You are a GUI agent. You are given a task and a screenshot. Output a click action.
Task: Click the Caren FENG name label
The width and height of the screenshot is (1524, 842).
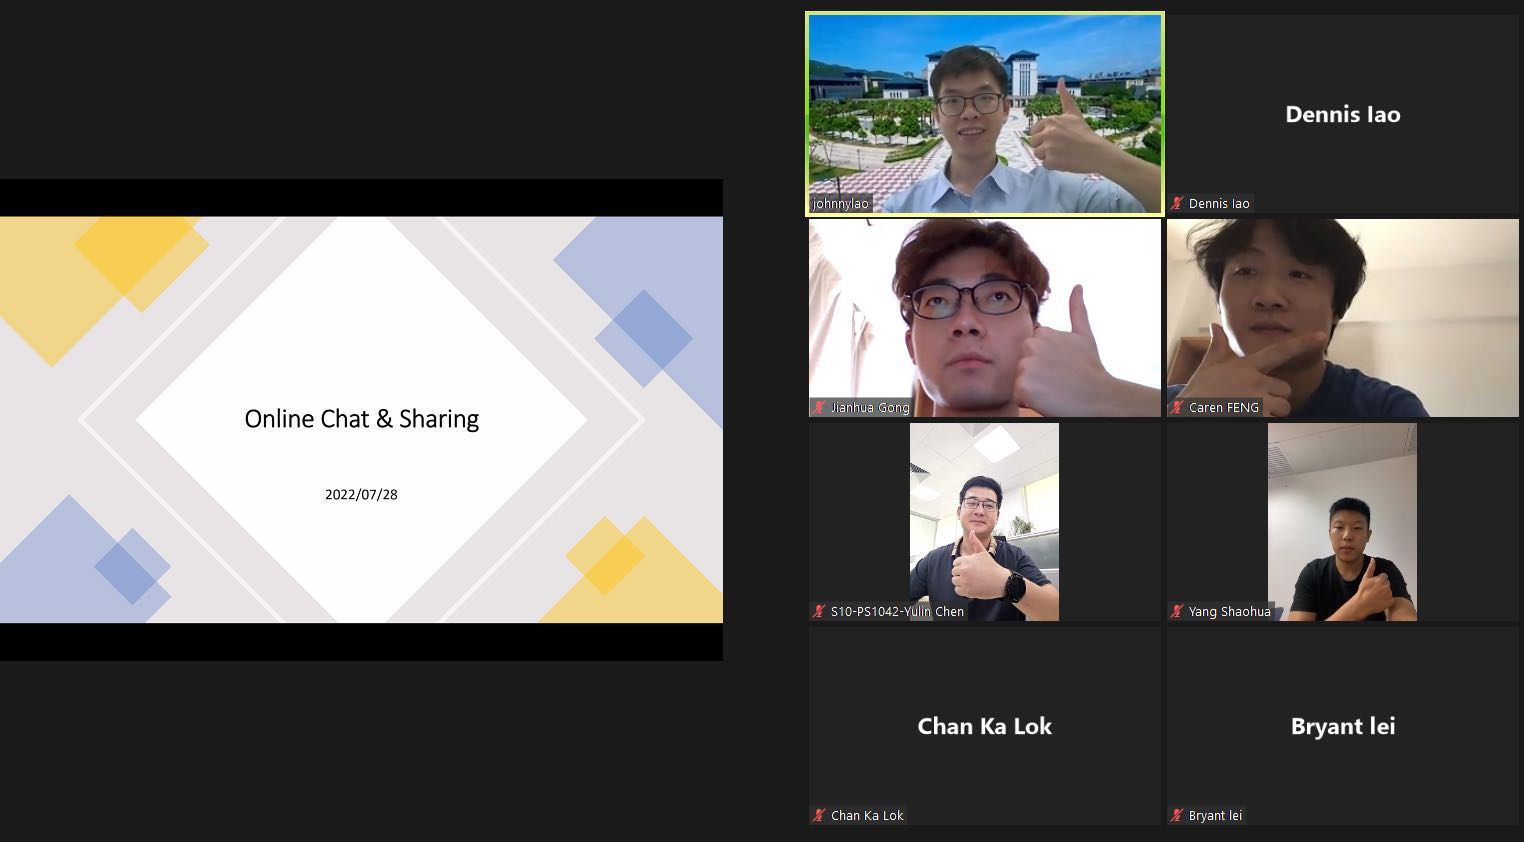click(x=1224, y=407)
